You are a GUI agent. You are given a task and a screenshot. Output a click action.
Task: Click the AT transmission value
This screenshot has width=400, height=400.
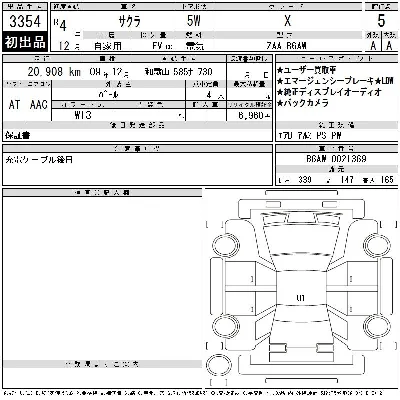click(14, 105)
